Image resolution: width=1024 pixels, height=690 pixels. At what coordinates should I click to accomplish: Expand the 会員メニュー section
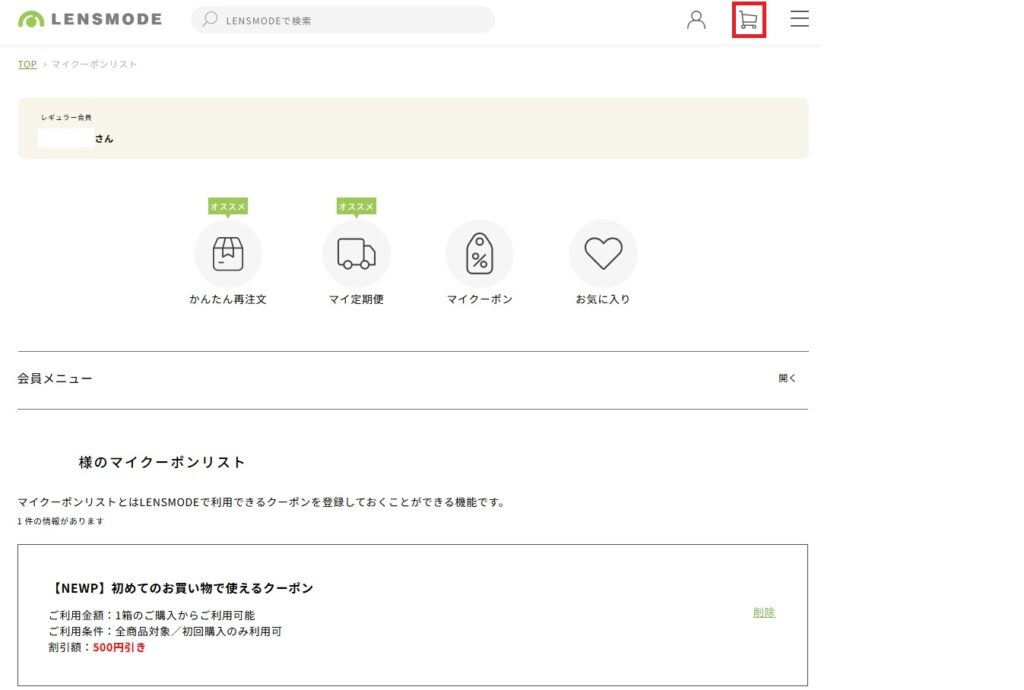point(55,379)
